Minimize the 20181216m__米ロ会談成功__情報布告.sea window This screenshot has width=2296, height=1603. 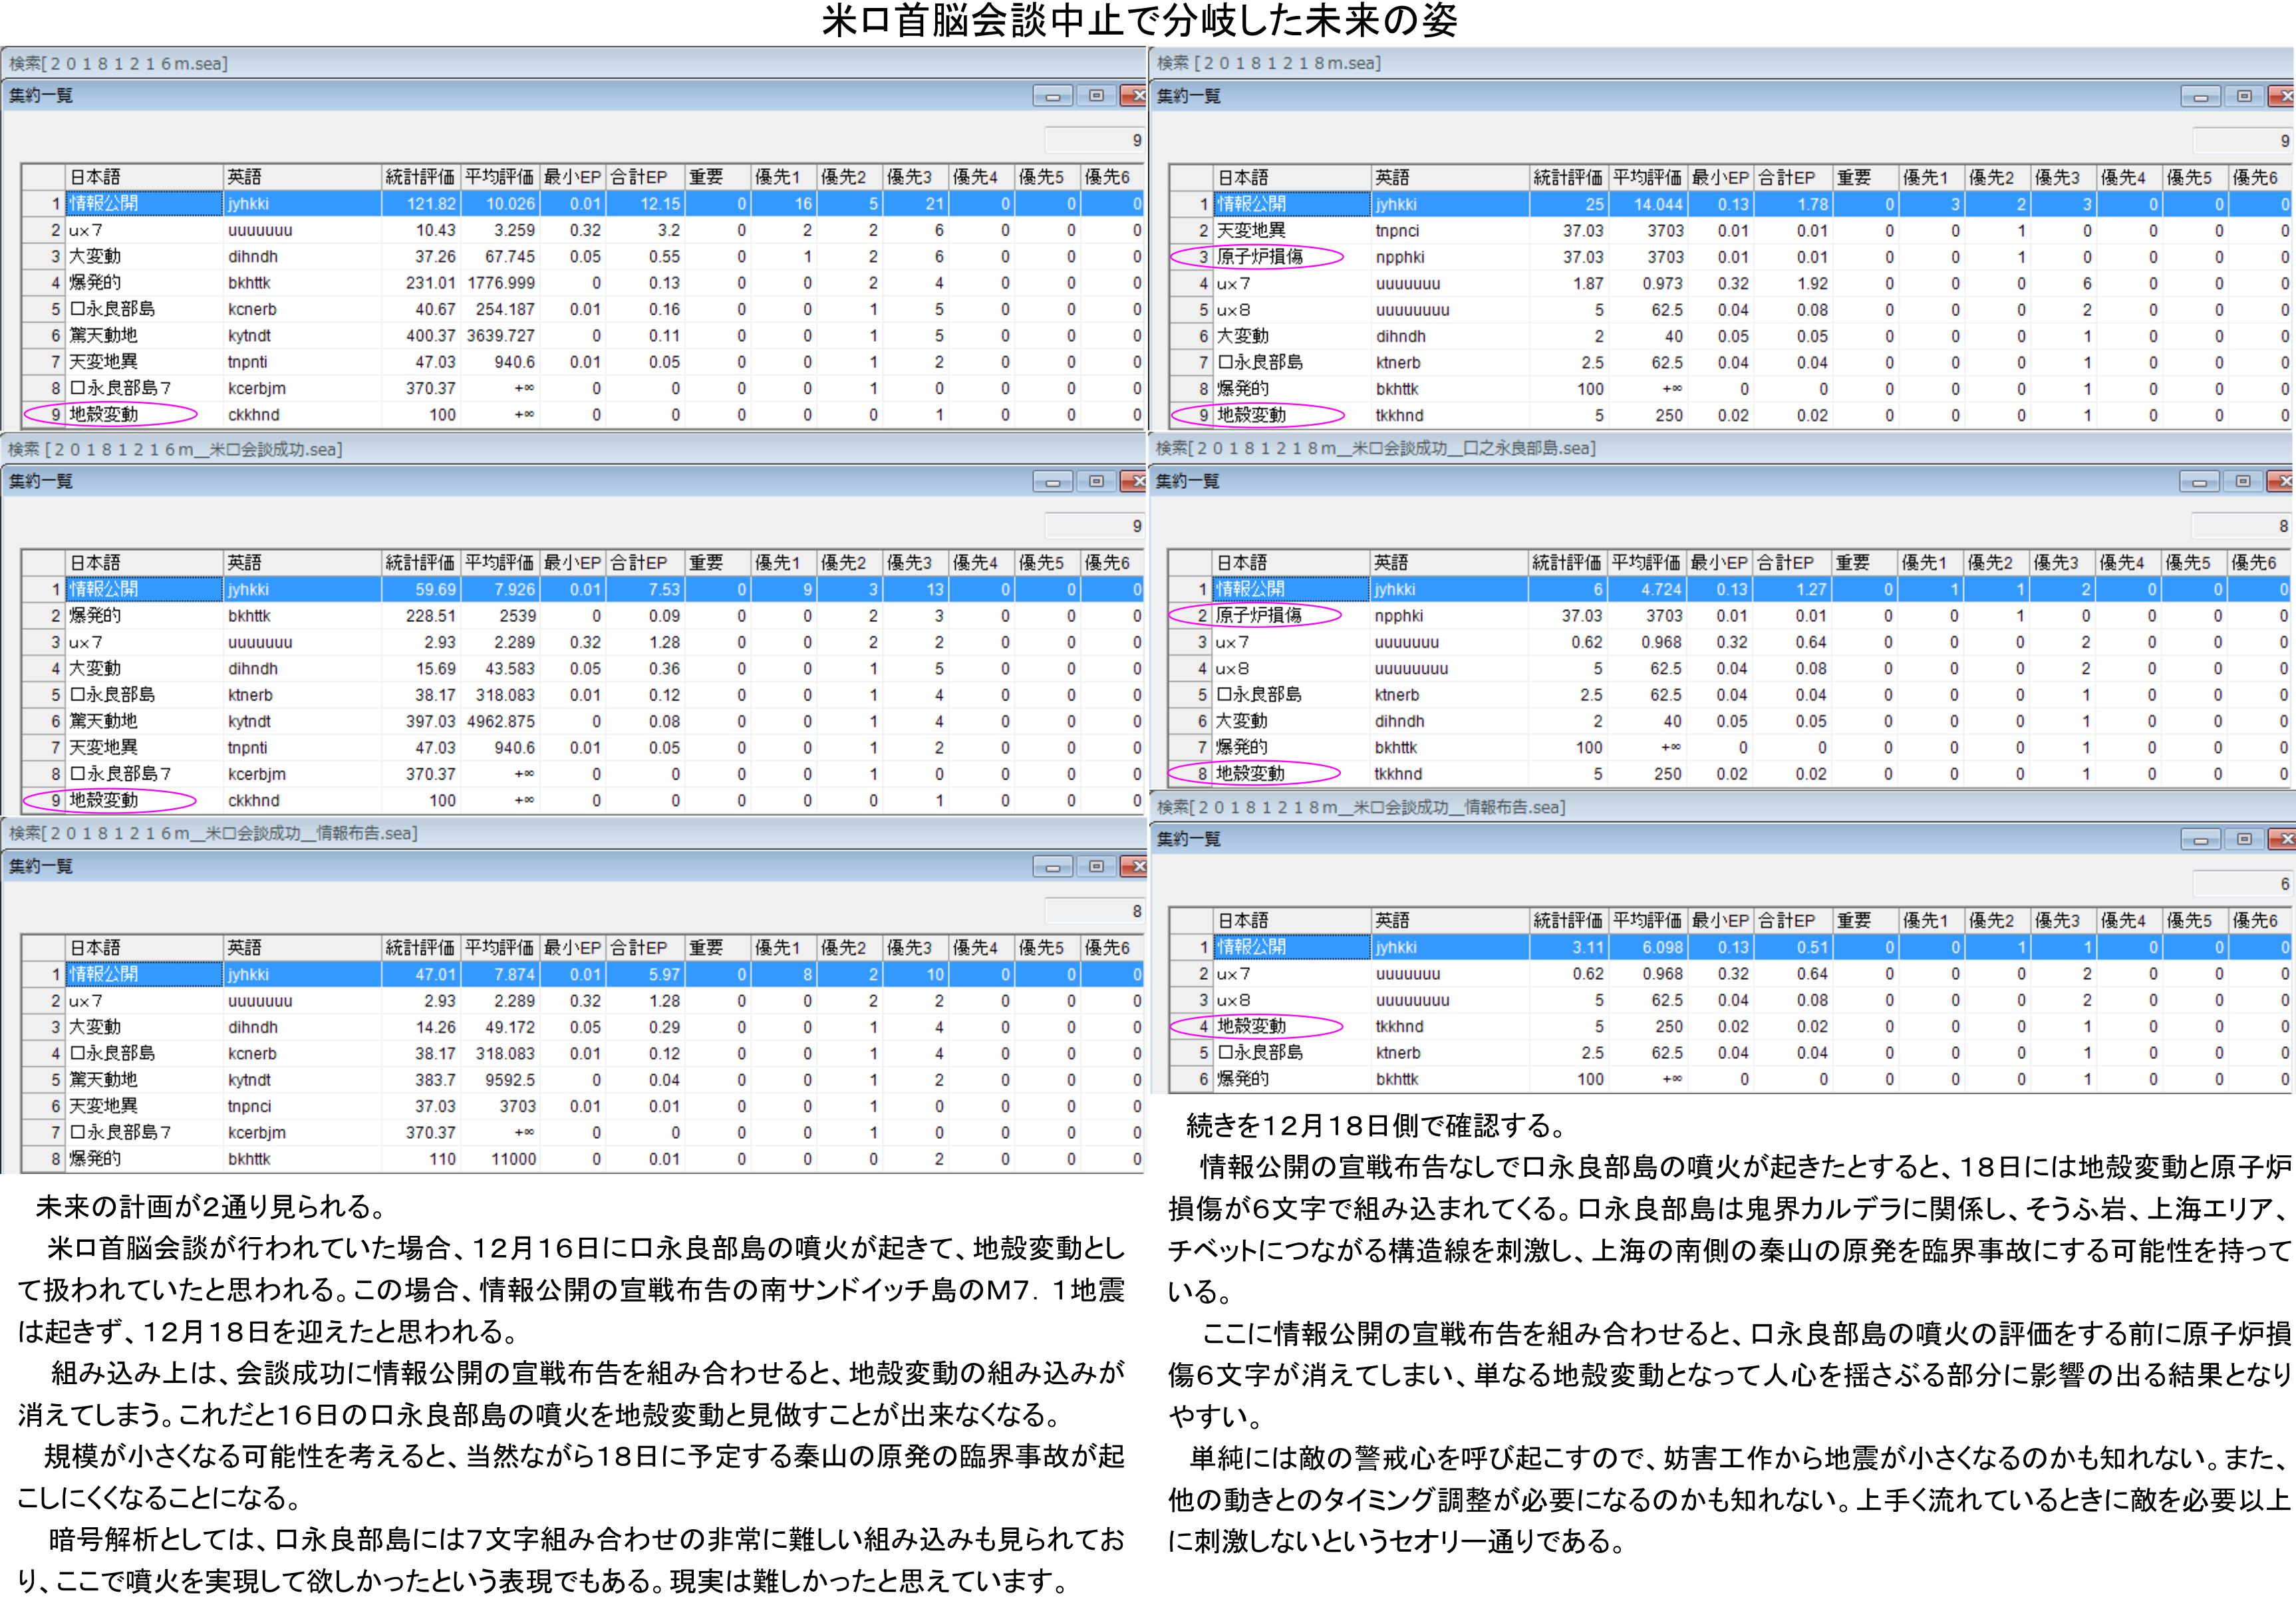(1052, 867)
